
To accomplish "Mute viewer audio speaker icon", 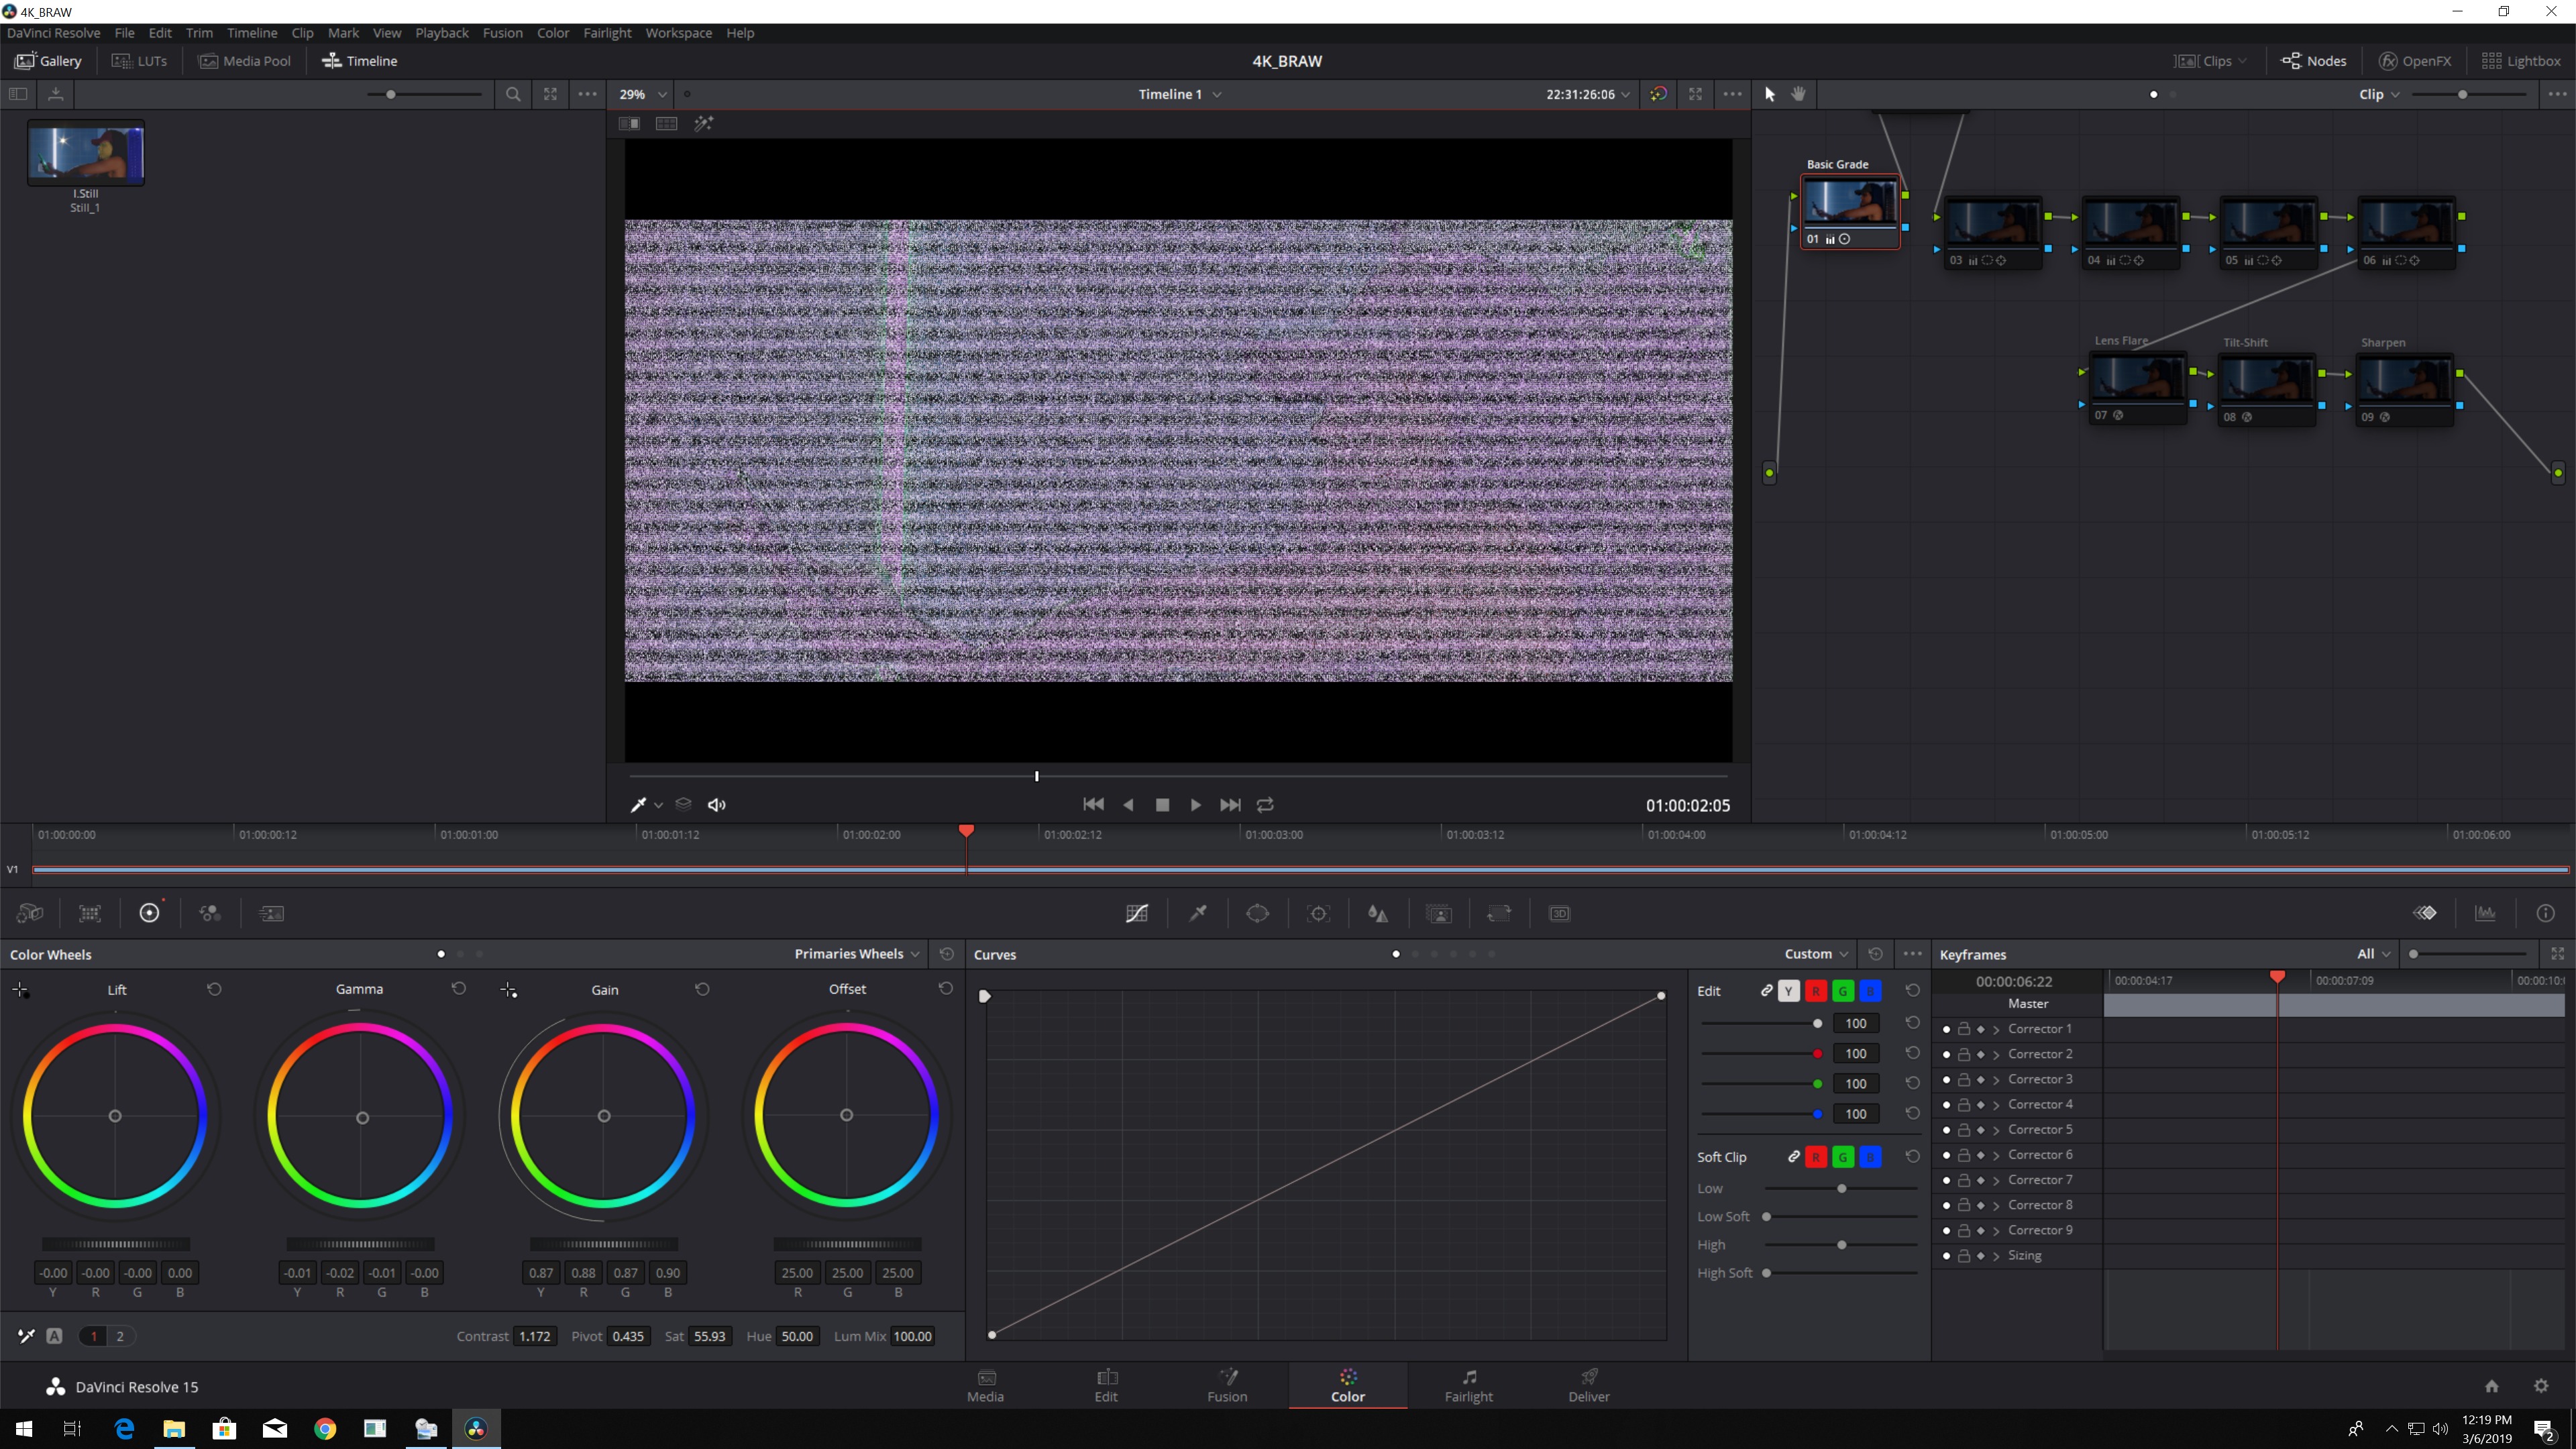I will pos(717,805).
